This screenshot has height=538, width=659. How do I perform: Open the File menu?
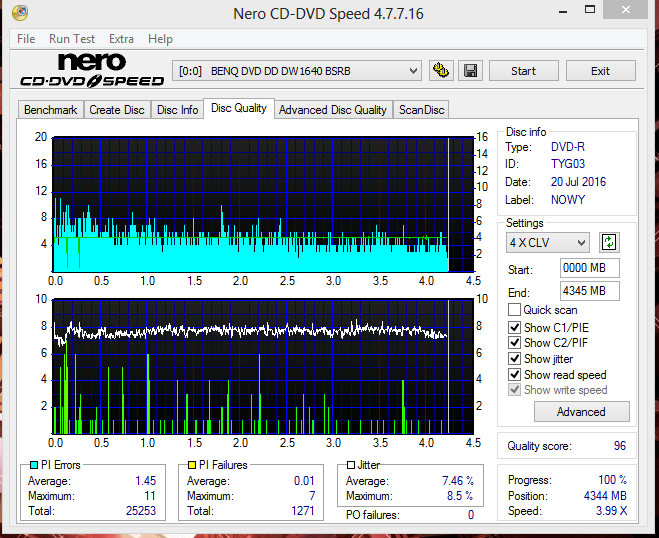(26, 39)
